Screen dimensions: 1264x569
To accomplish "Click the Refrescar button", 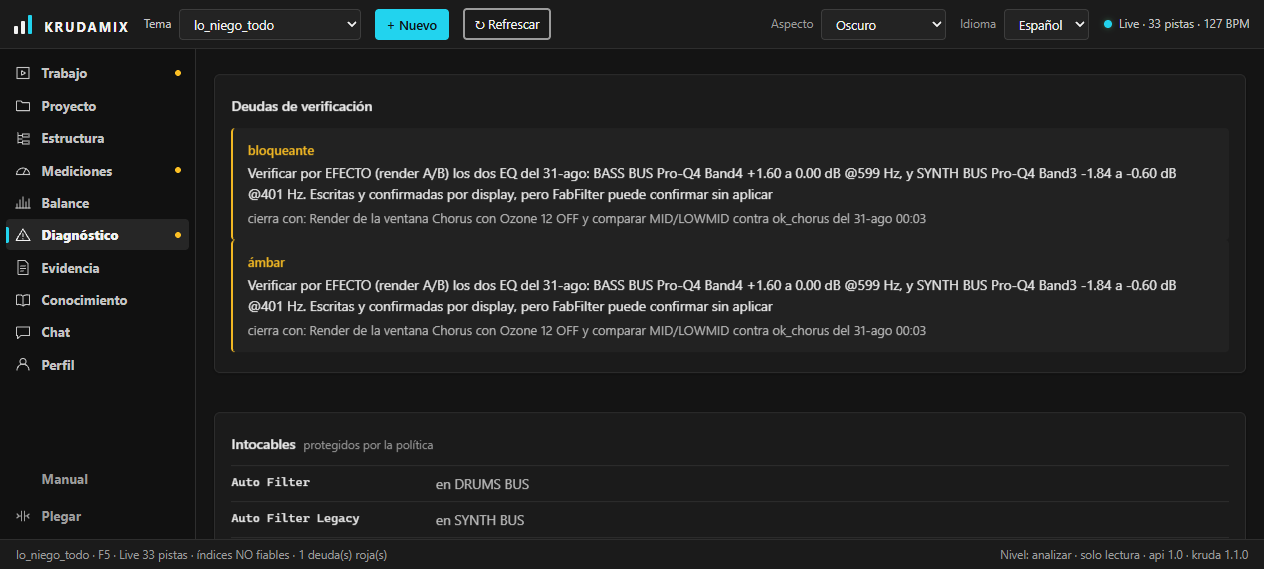I will click(x=507, y=24).
